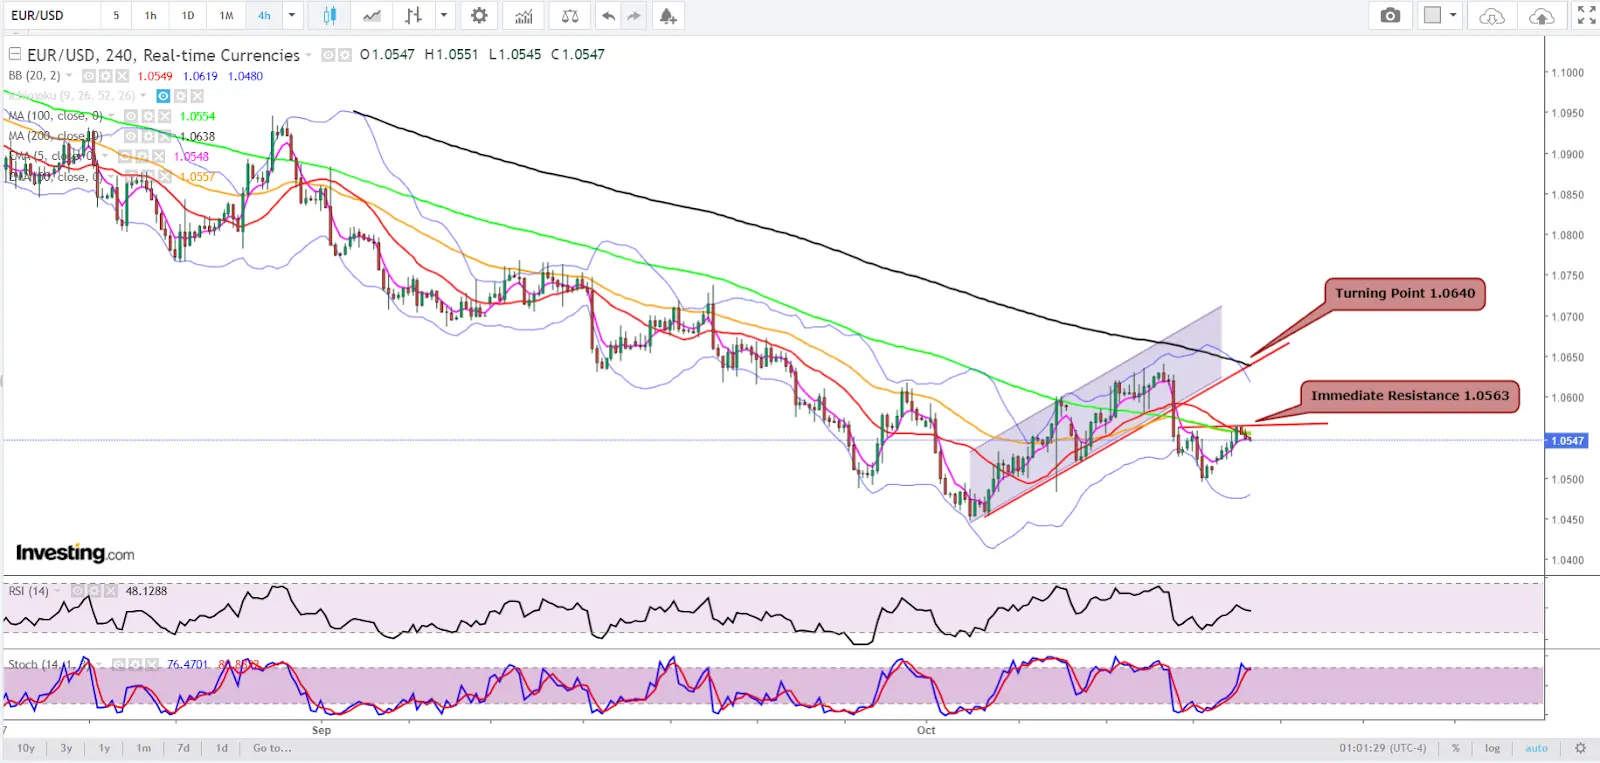Image resolution: width=1600 pixels, height=763 pixels.
Task: Select the 1h timeframe
Action: pyautogui.click(x=151, y=16)
